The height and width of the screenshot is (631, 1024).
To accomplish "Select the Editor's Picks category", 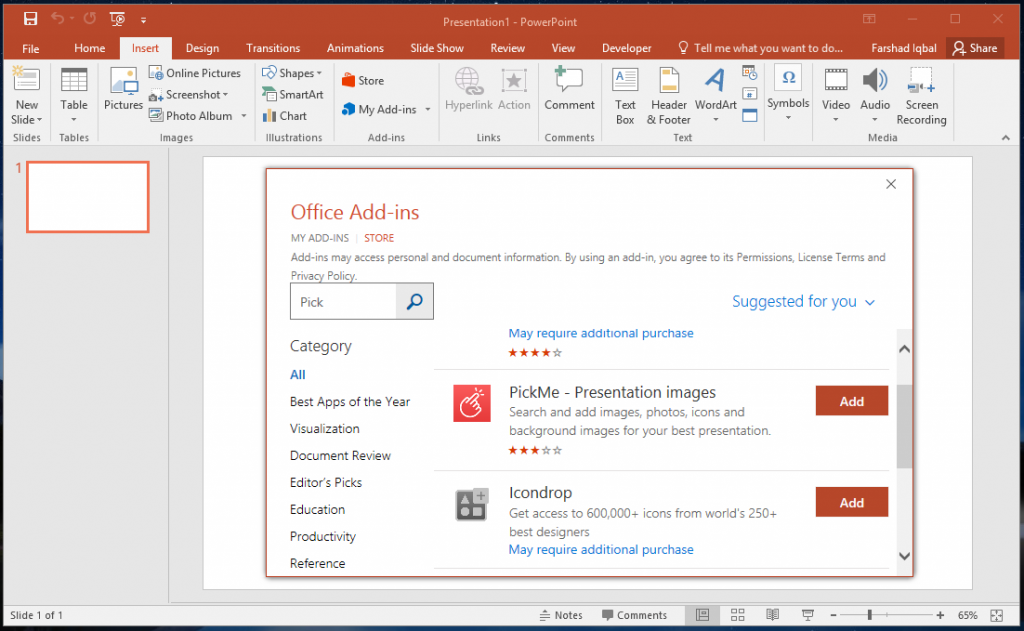I will click(x=326, y=483).
